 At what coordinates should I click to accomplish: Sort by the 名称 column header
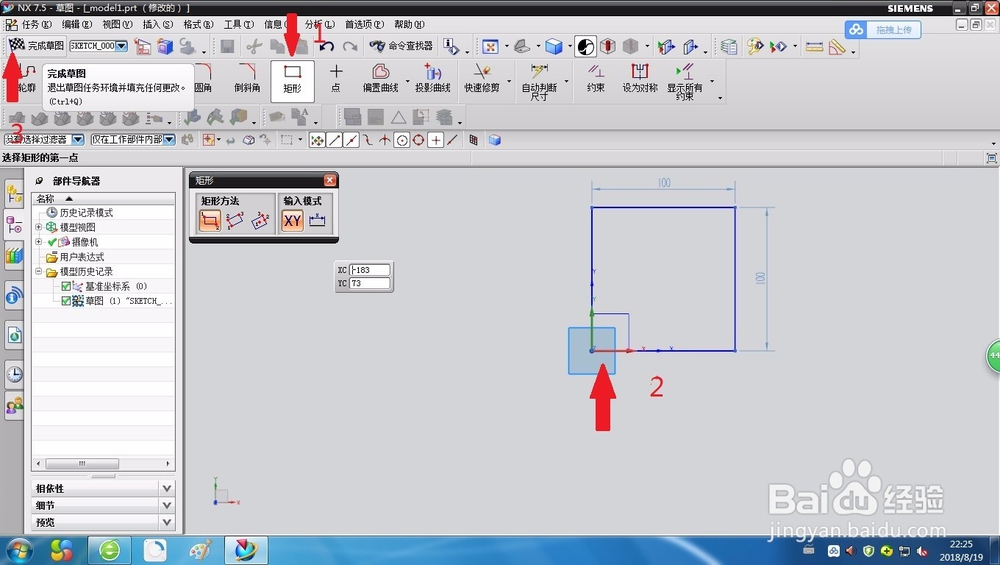pos(103,198)
